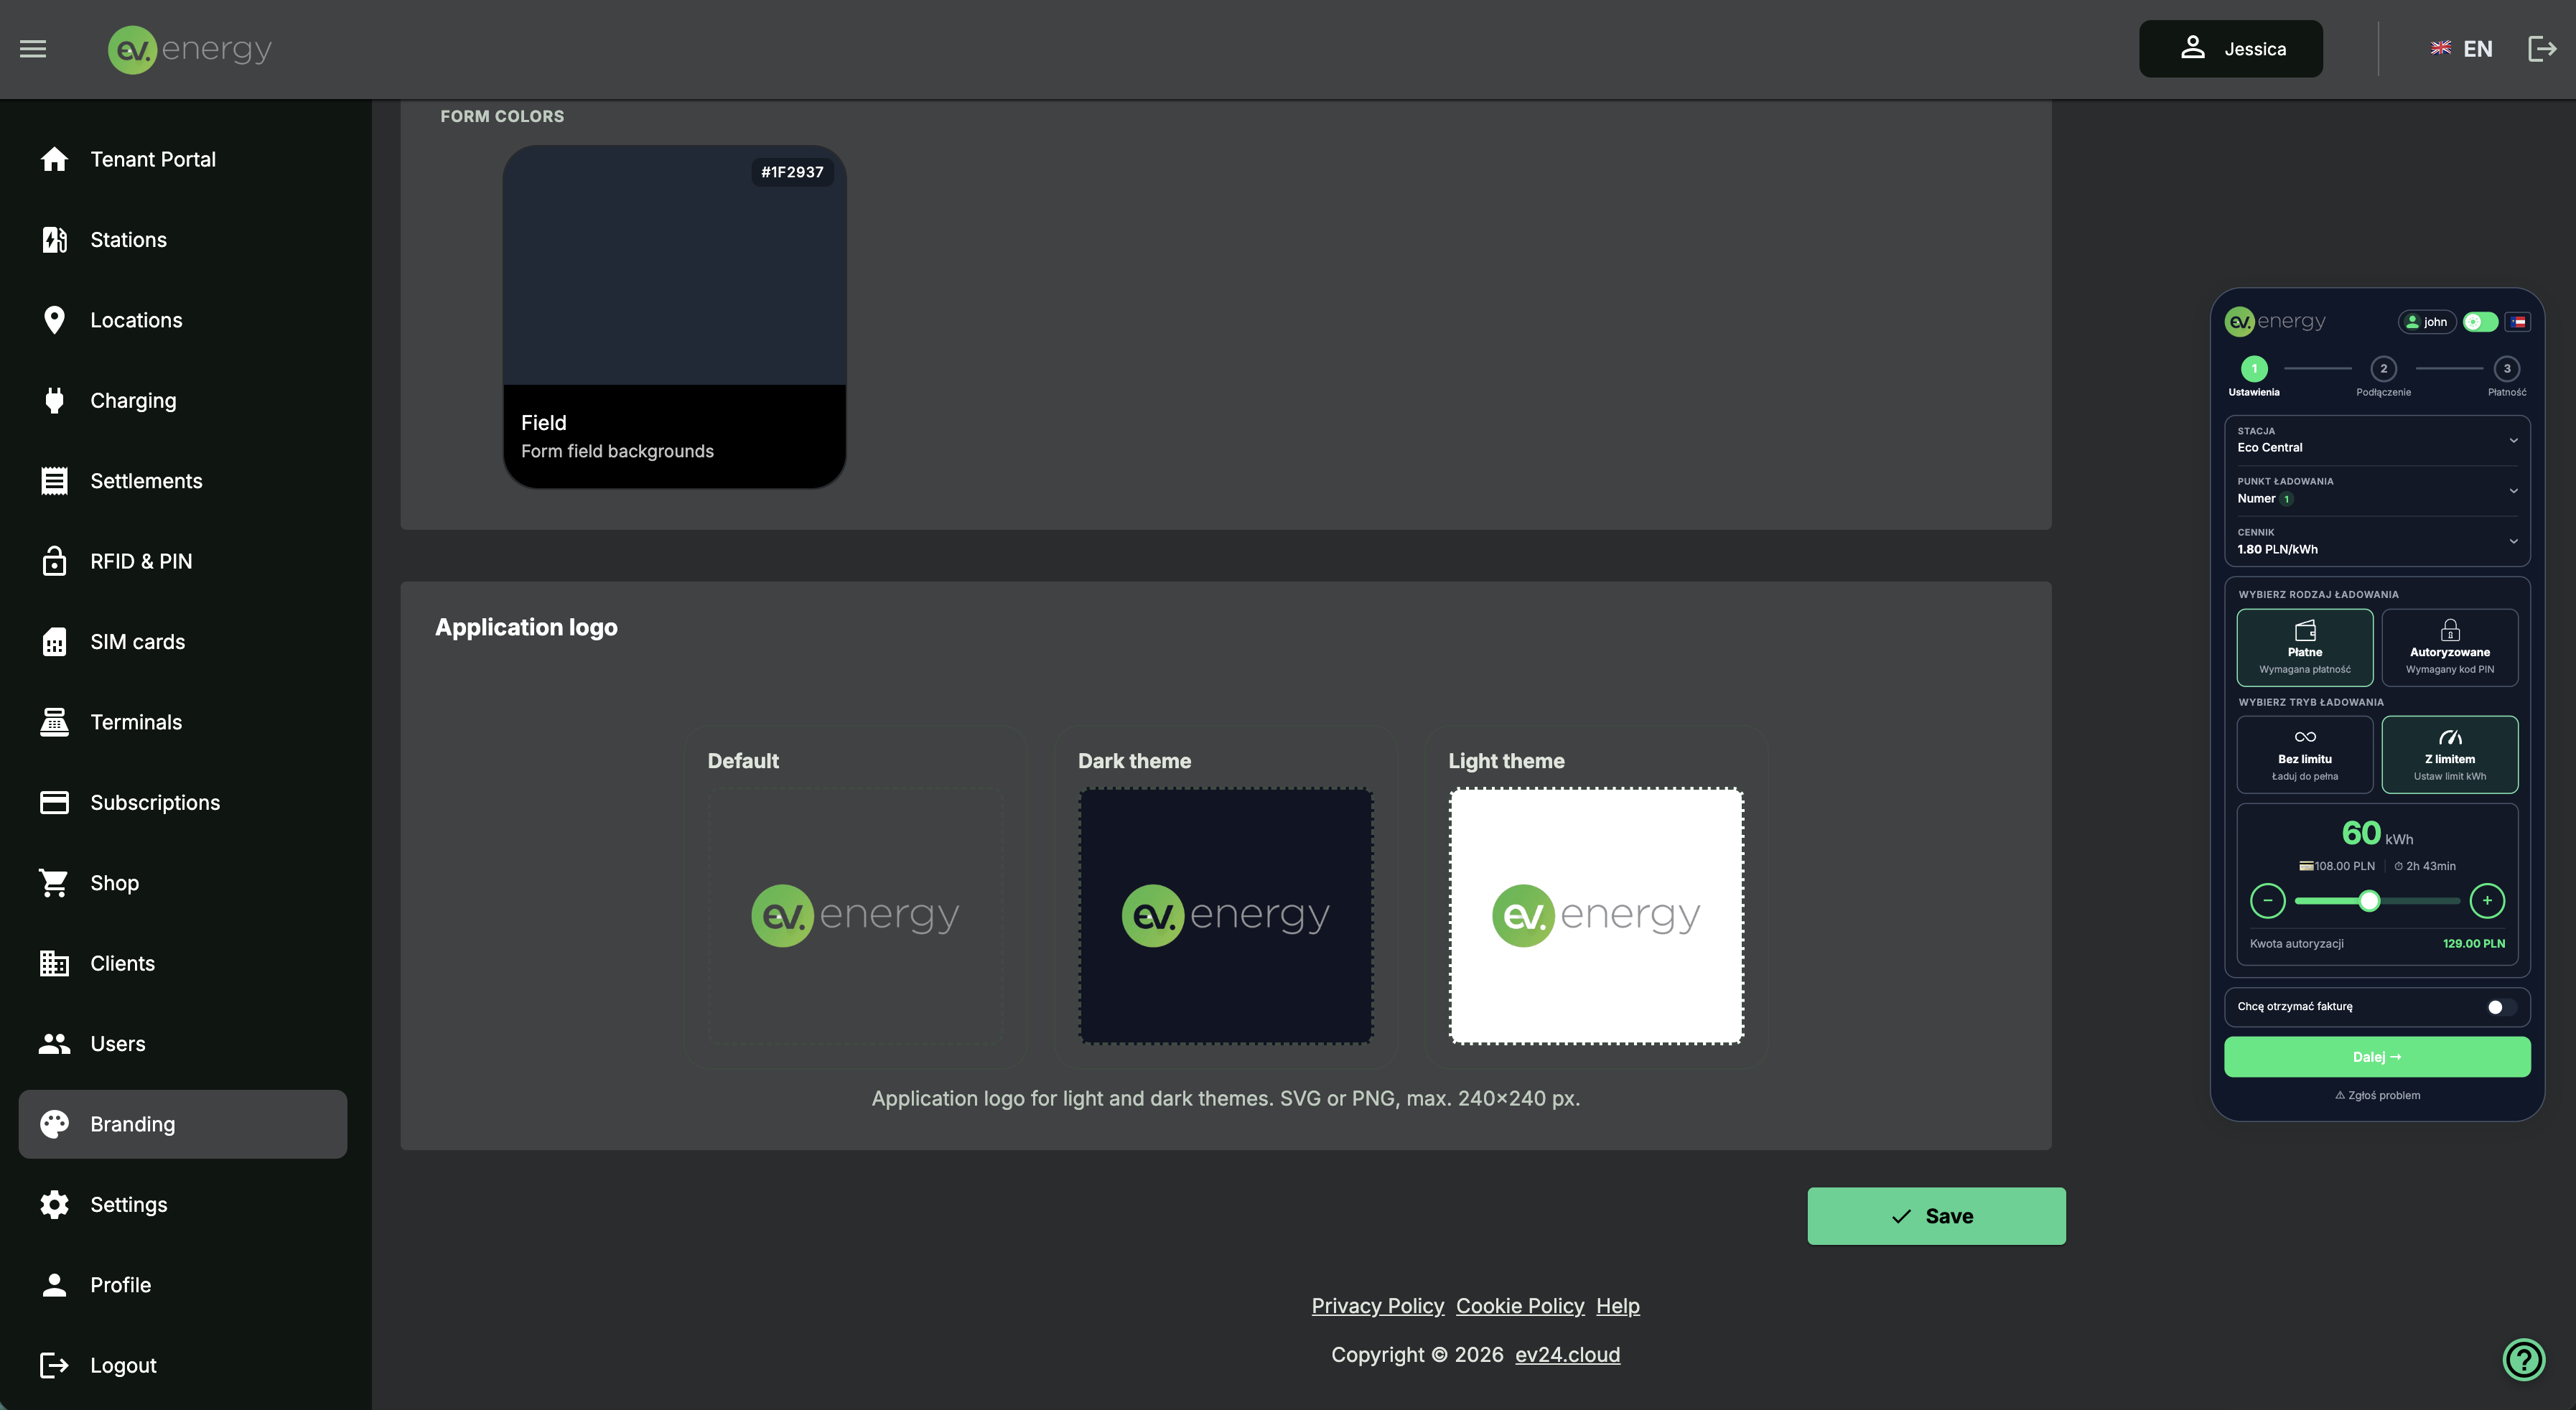Click the preview language flag icon
The image size is (2576, 1410).
tap(2518, 322)
